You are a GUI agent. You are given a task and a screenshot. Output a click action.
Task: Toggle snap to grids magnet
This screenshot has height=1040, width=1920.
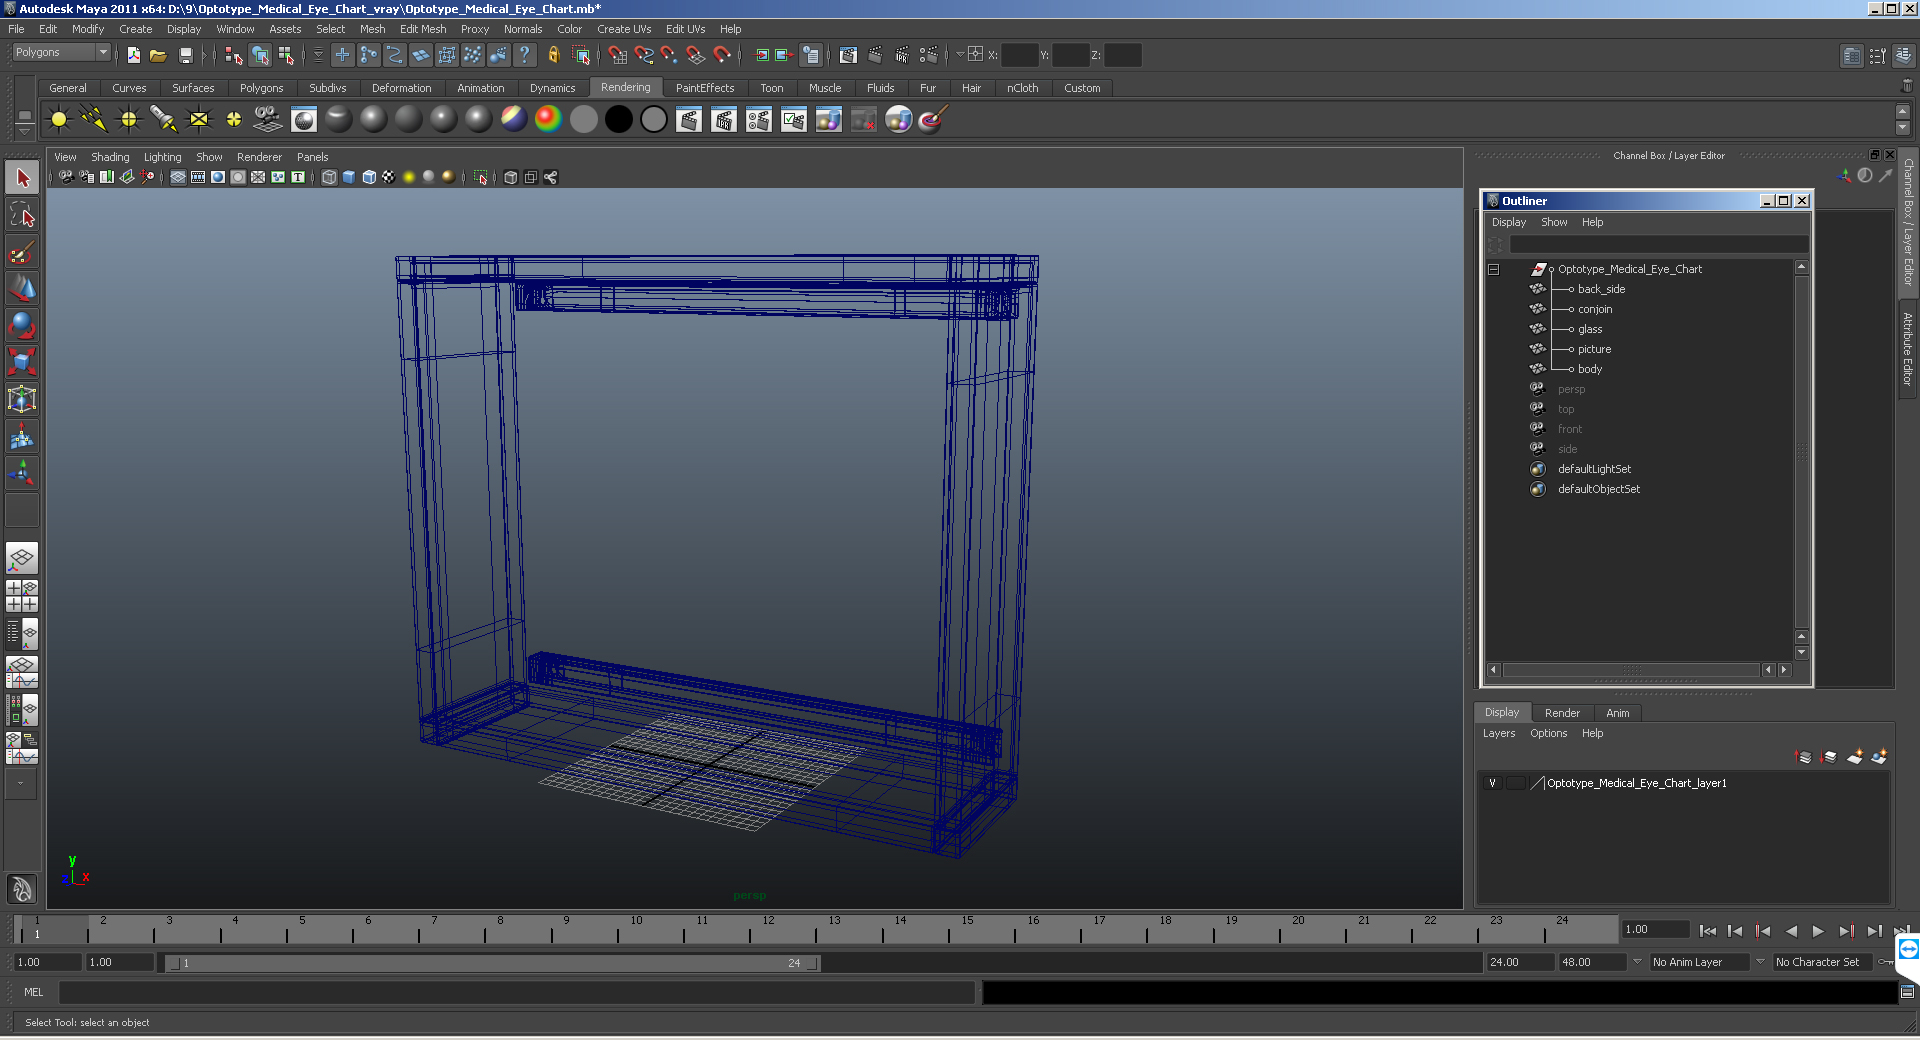pos(618,55)
